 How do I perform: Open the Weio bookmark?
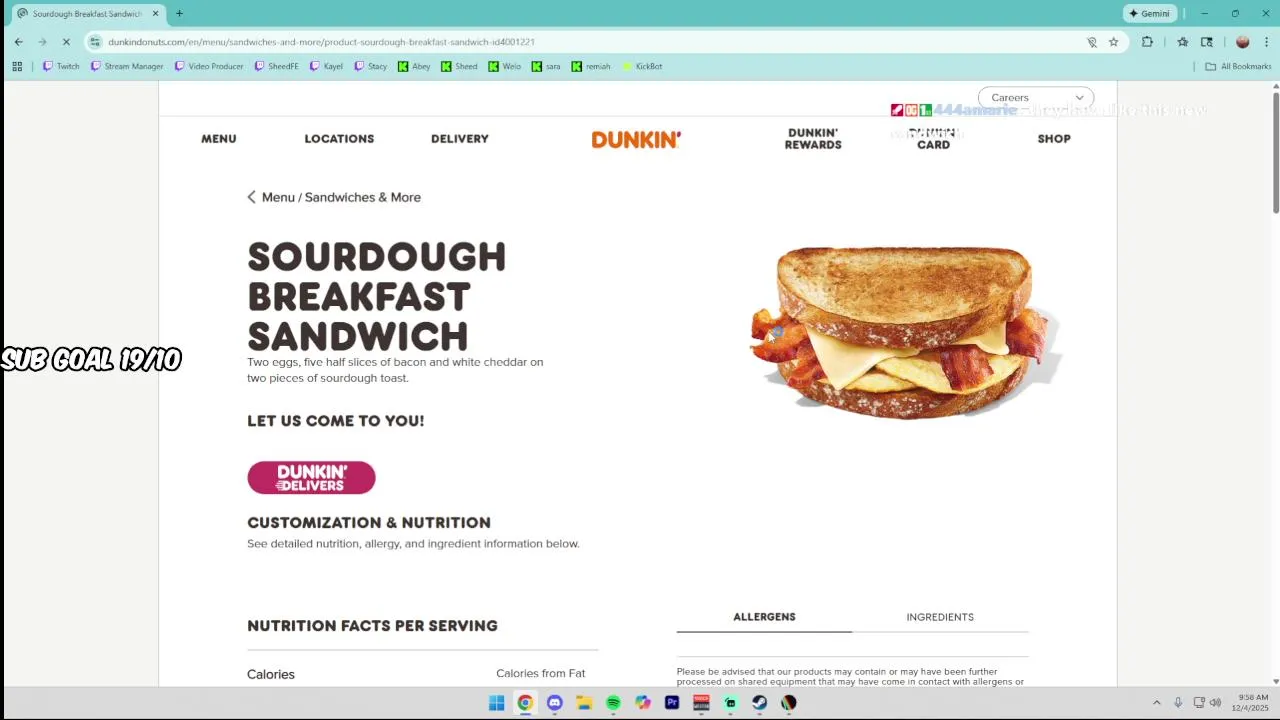click(x=505, y=66)
